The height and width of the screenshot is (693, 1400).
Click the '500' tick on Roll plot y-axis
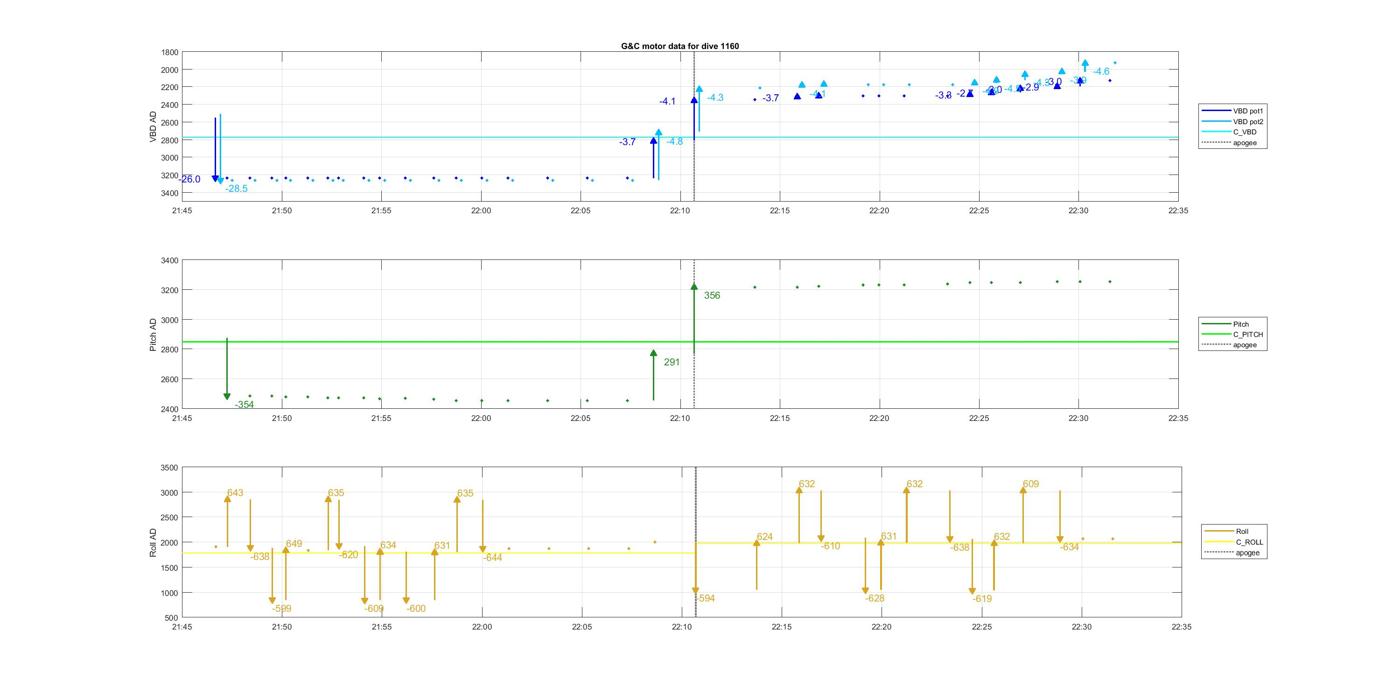172,618
